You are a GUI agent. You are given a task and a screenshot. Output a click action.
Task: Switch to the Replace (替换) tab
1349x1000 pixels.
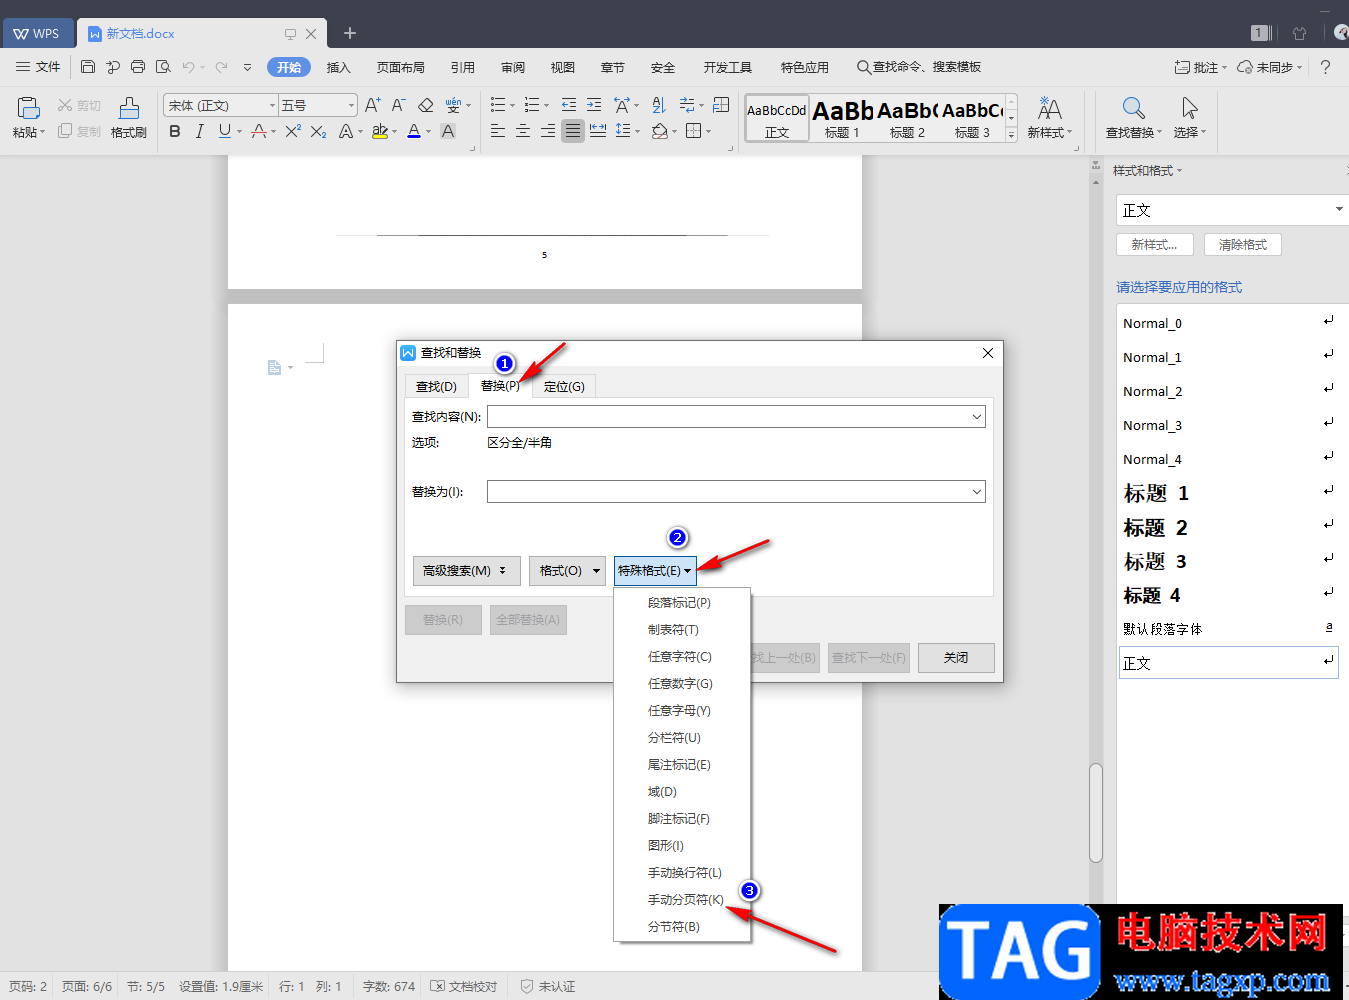tap(500, 386)
